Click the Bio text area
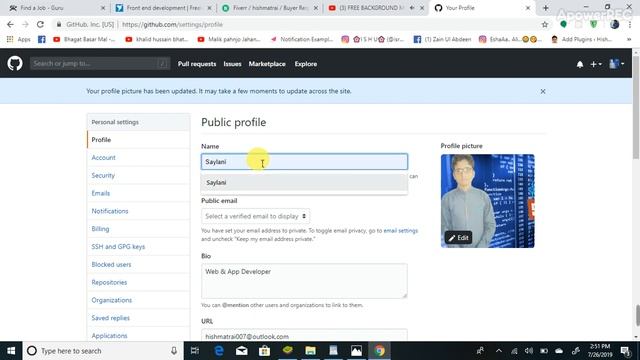640x360 pixels. (304, 281)
